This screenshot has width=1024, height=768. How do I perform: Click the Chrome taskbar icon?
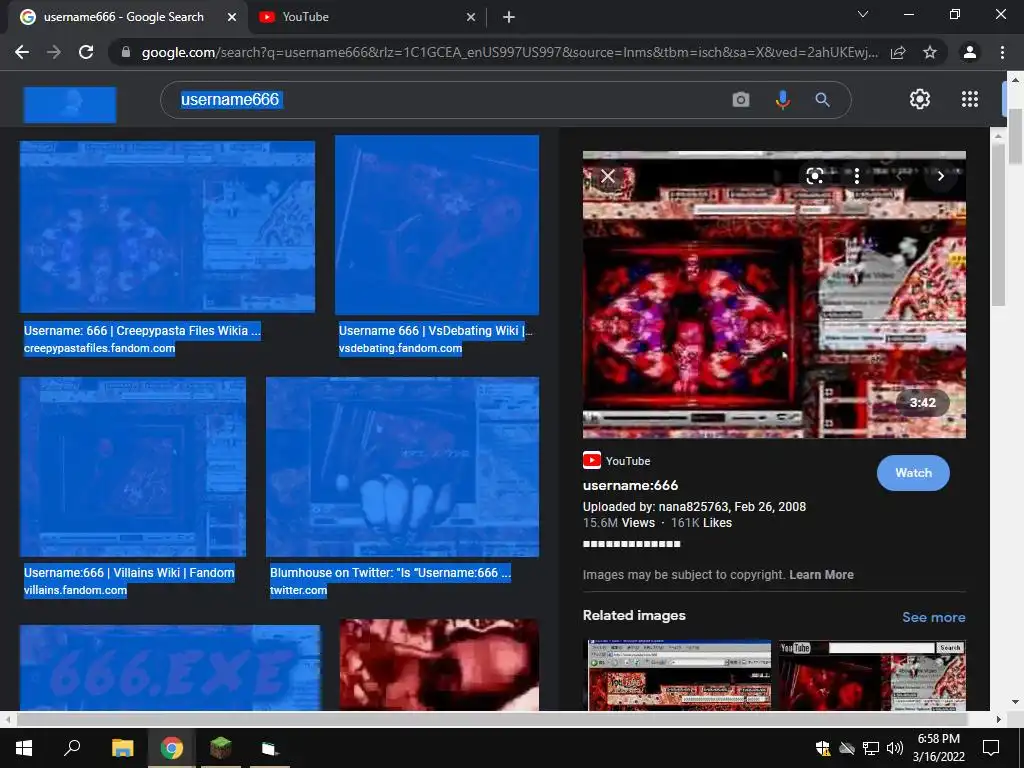pos(172,748)
